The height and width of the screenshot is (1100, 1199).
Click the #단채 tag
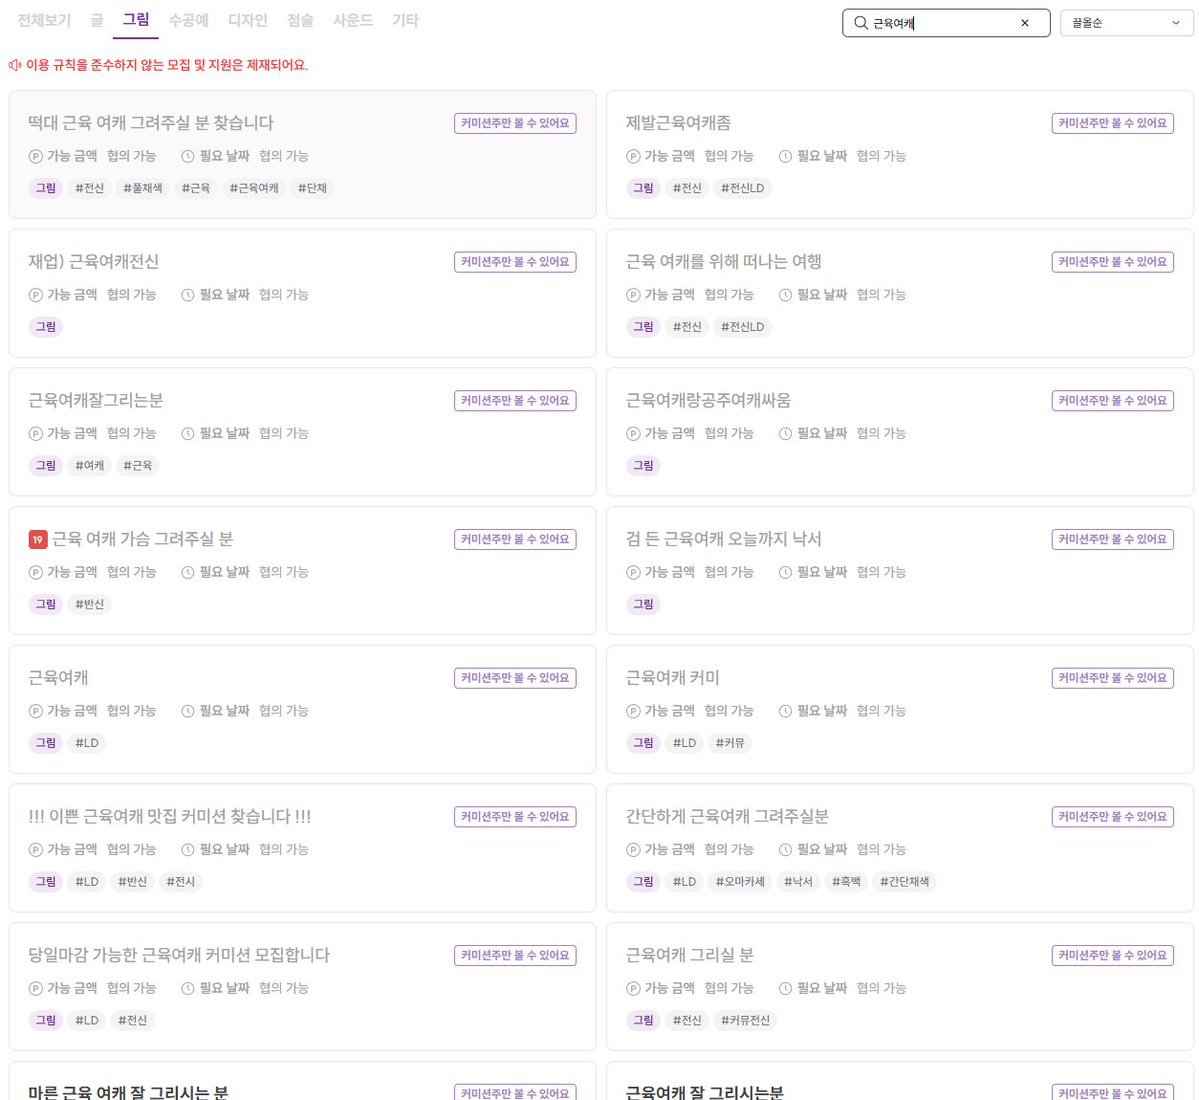[312, 188]
